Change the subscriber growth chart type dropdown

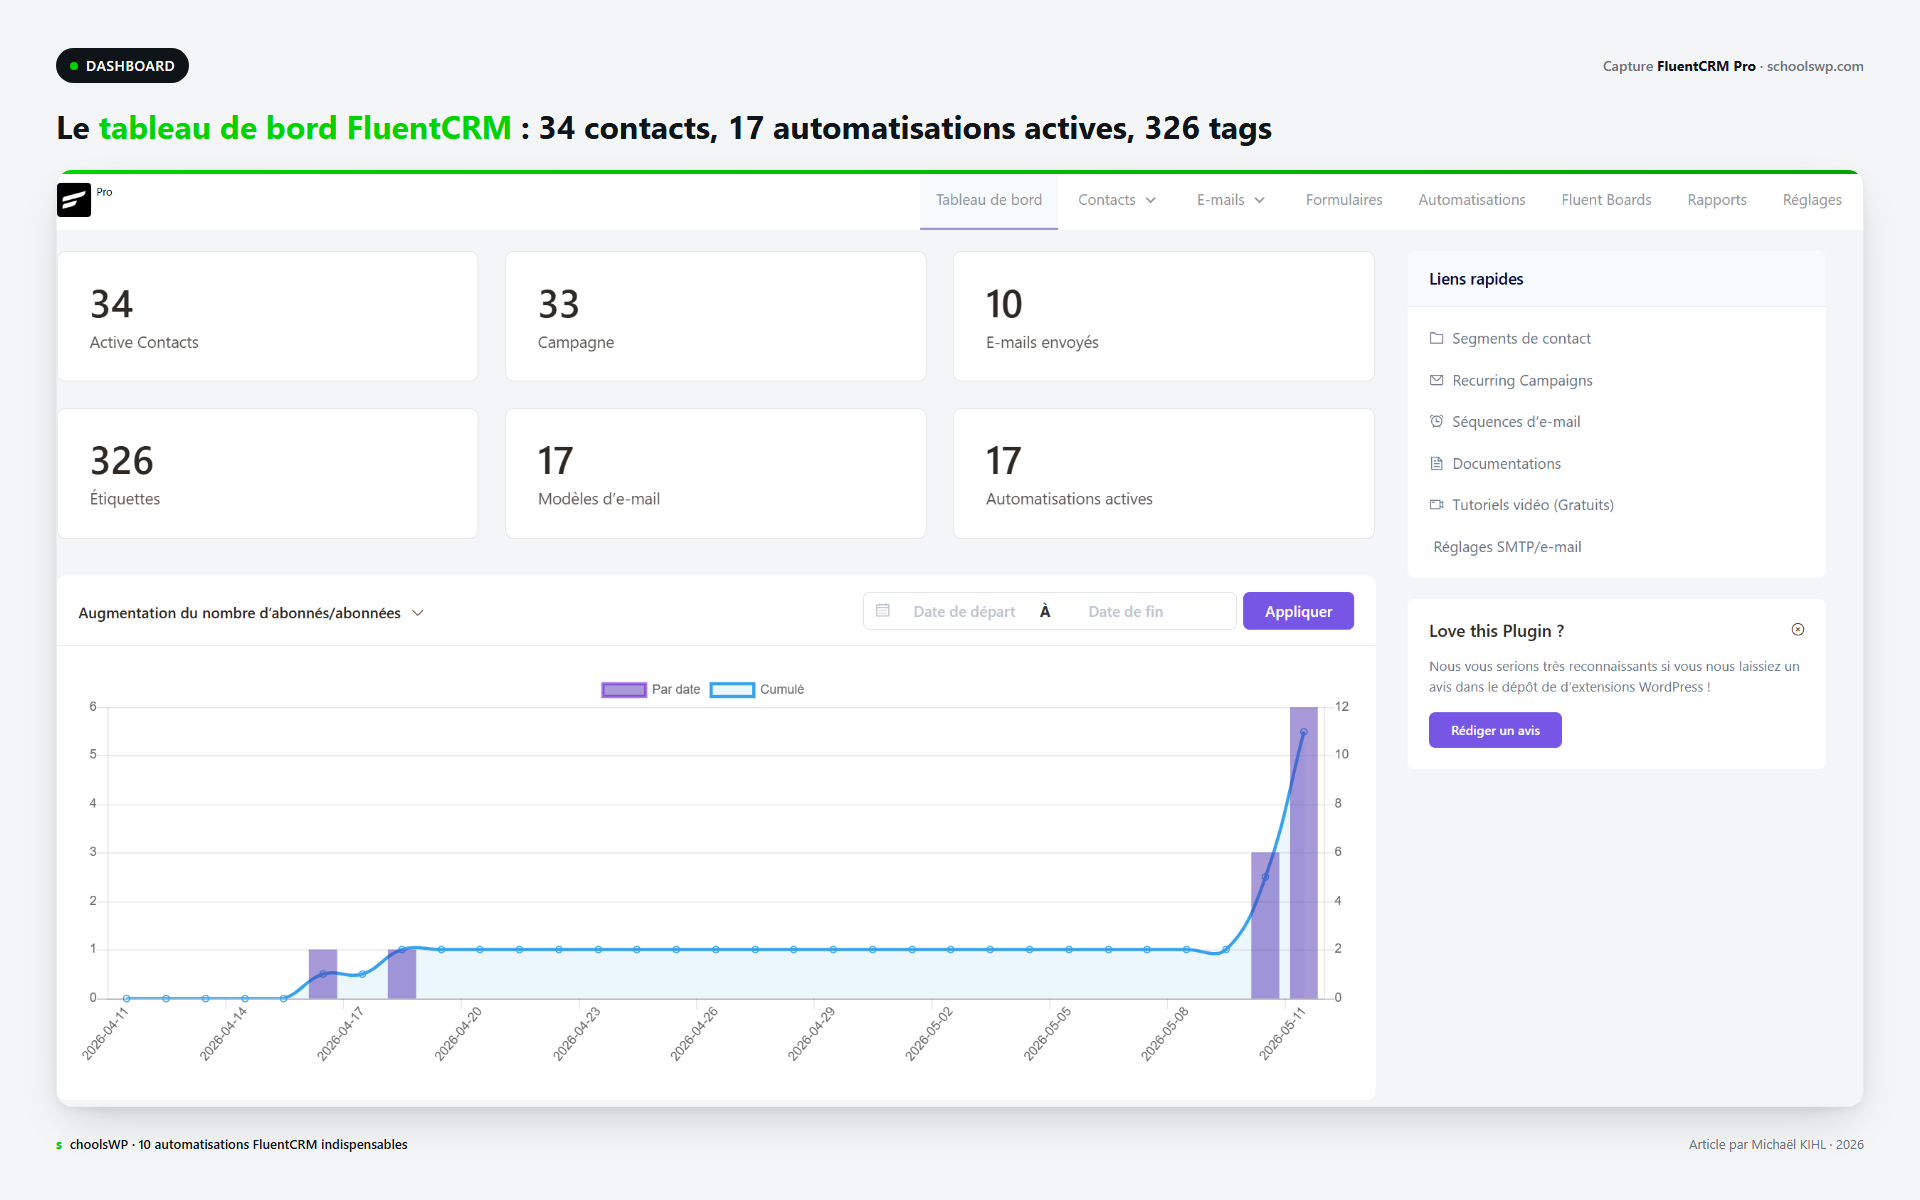(x=251, y=613)
